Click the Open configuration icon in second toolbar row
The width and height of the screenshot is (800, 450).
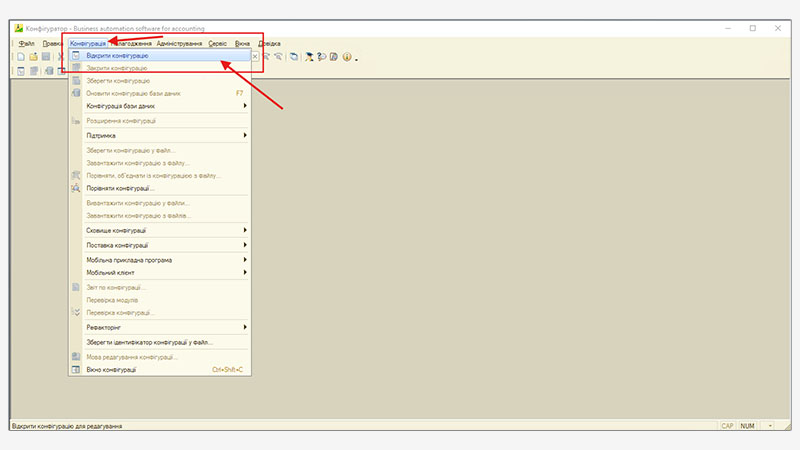click(20, 71)
